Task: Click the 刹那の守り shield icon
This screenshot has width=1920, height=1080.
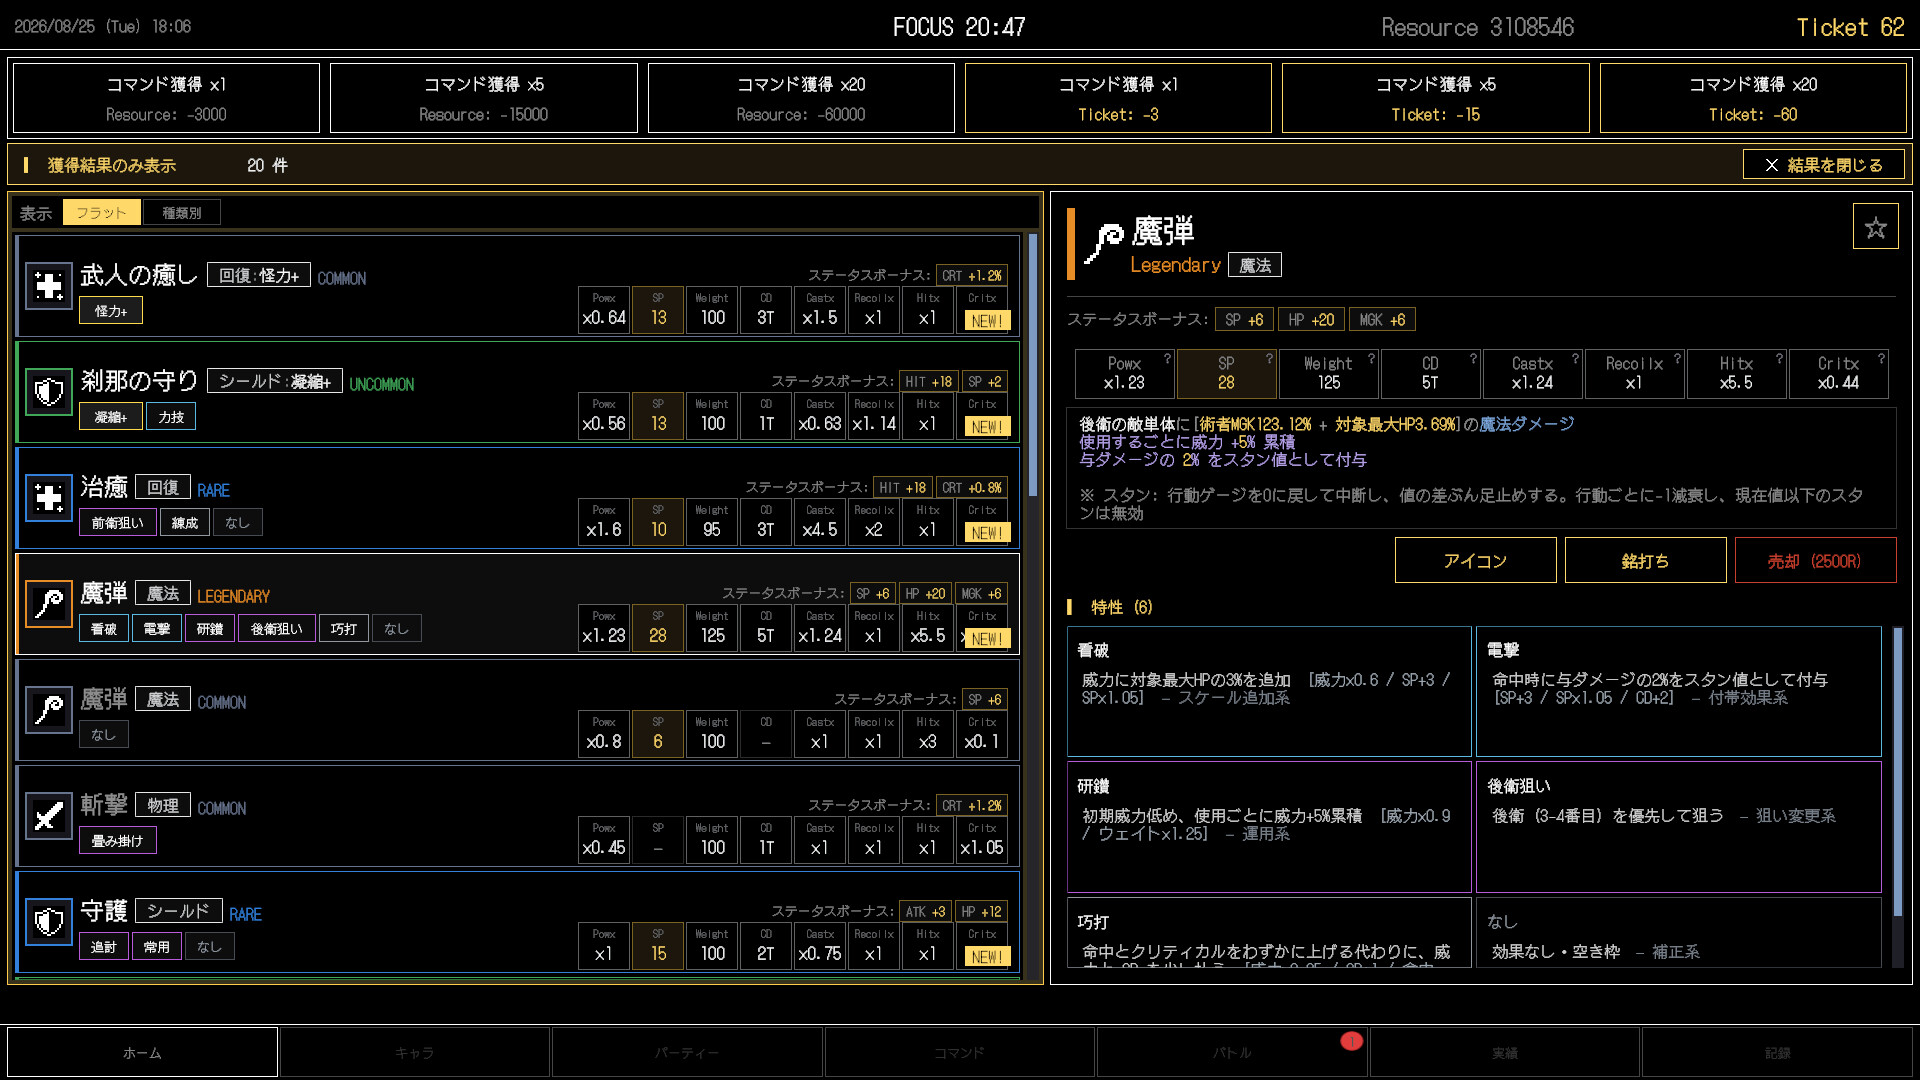Action: pos(49,392)
